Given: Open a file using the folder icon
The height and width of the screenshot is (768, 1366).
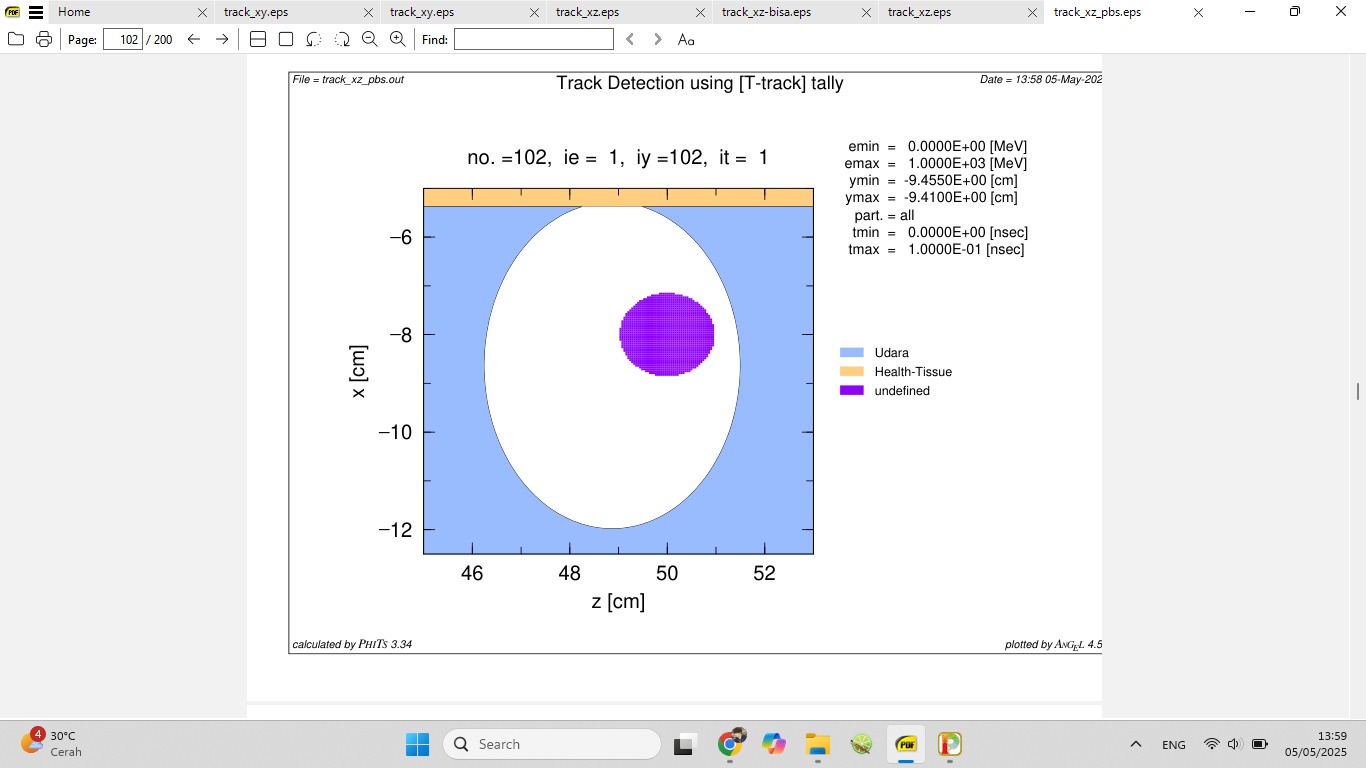Looking at the screenshot, I should (x=16, y=39).
